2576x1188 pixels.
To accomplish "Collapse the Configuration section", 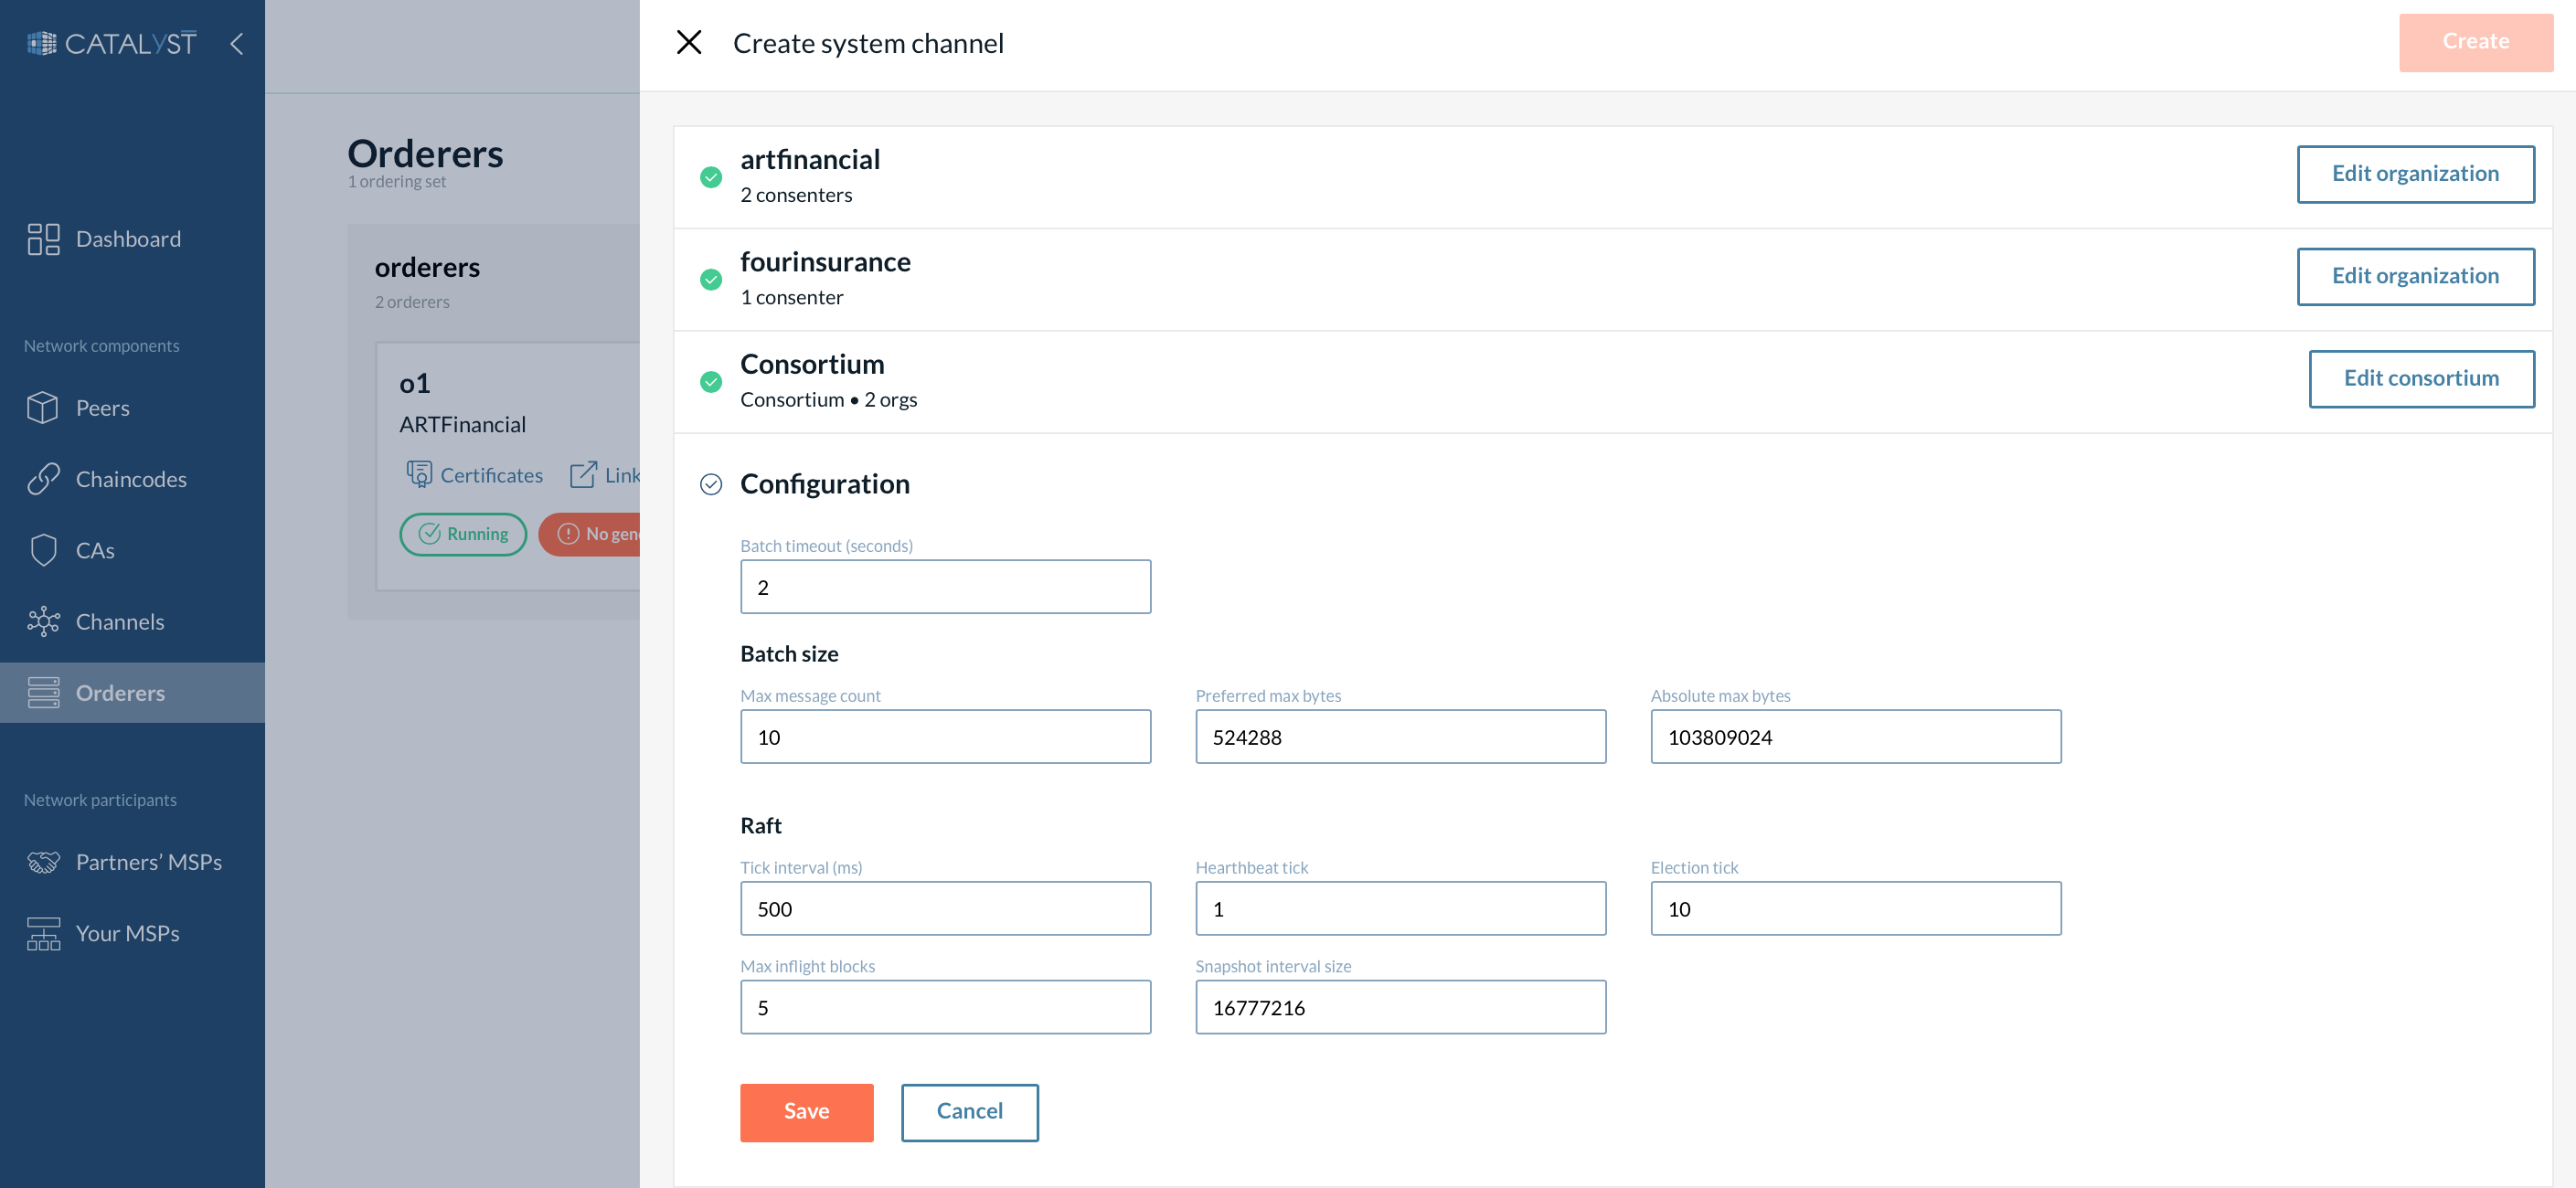I will (711, 484).
